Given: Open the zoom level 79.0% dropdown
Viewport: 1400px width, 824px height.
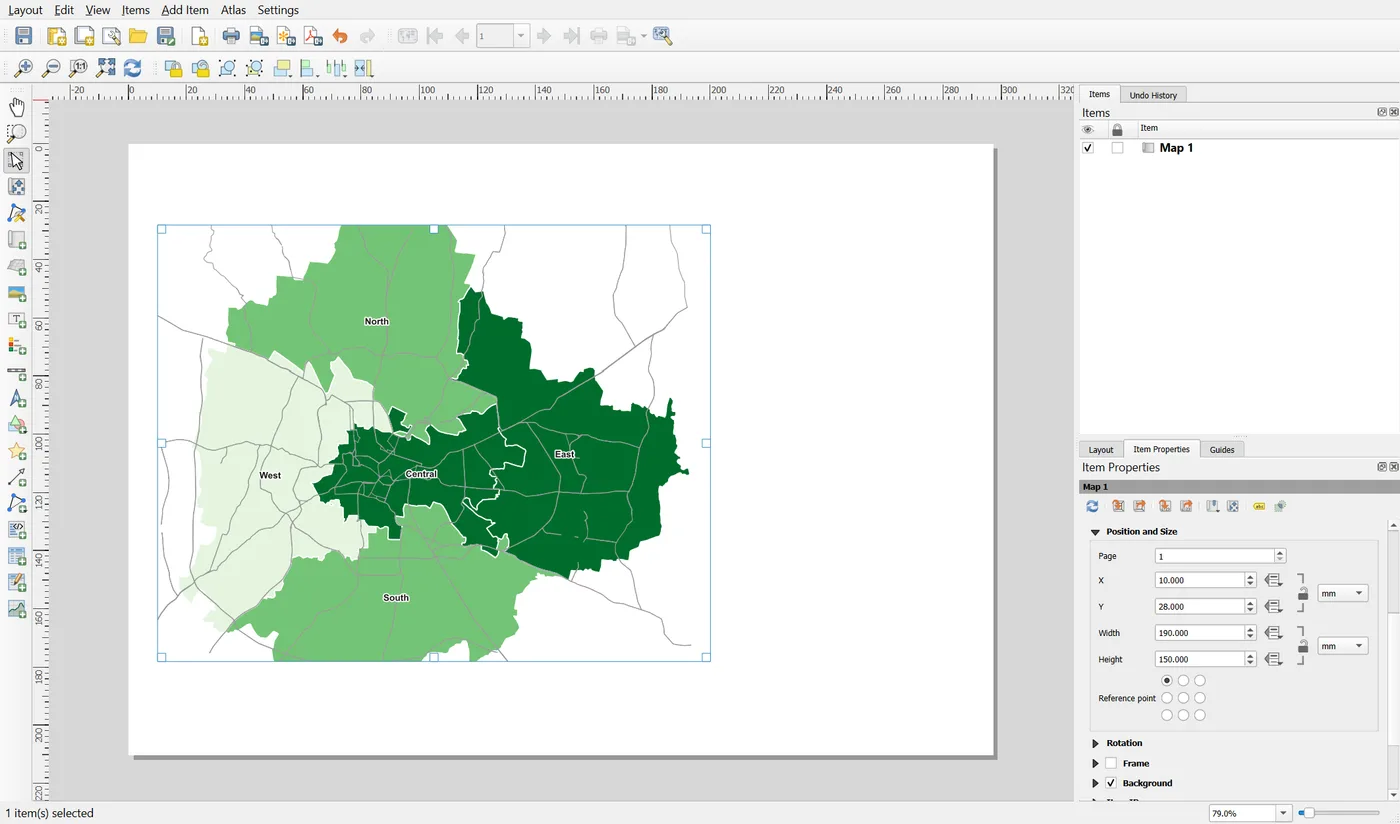Looking at the screenshot, I should tap(1284, 814).
